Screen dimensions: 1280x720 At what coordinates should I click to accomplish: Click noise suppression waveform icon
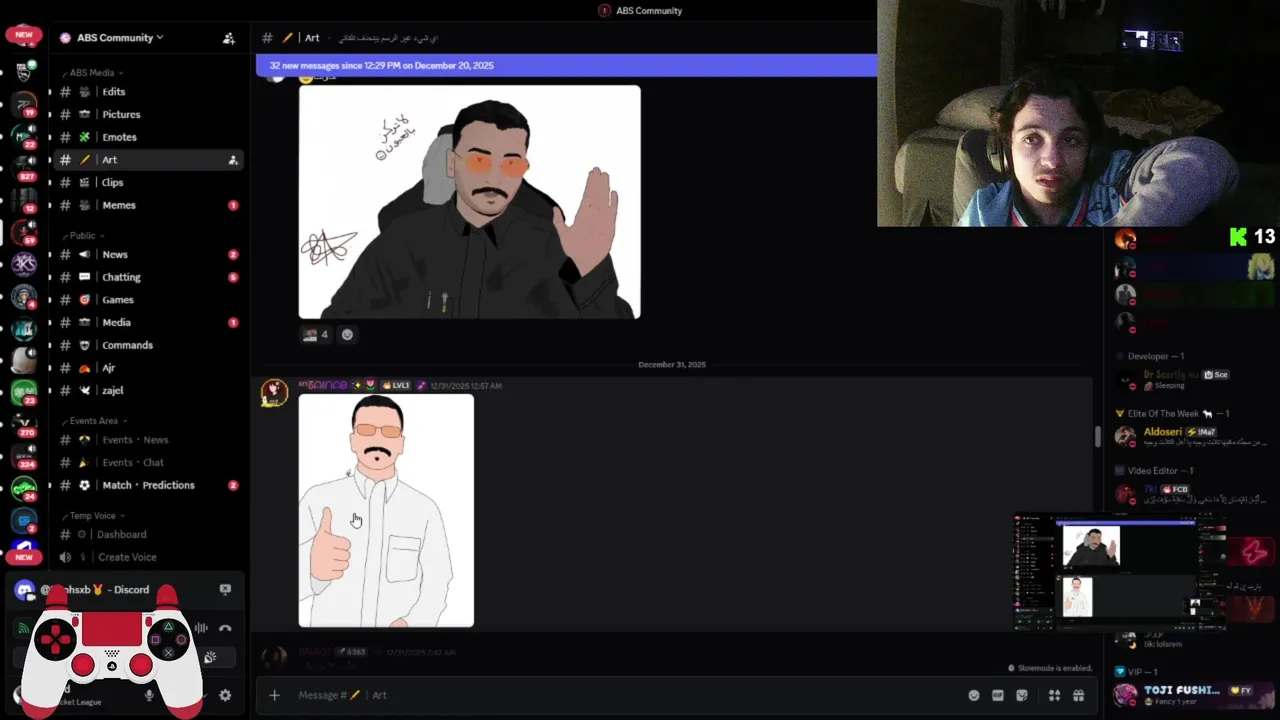point(201,628)
